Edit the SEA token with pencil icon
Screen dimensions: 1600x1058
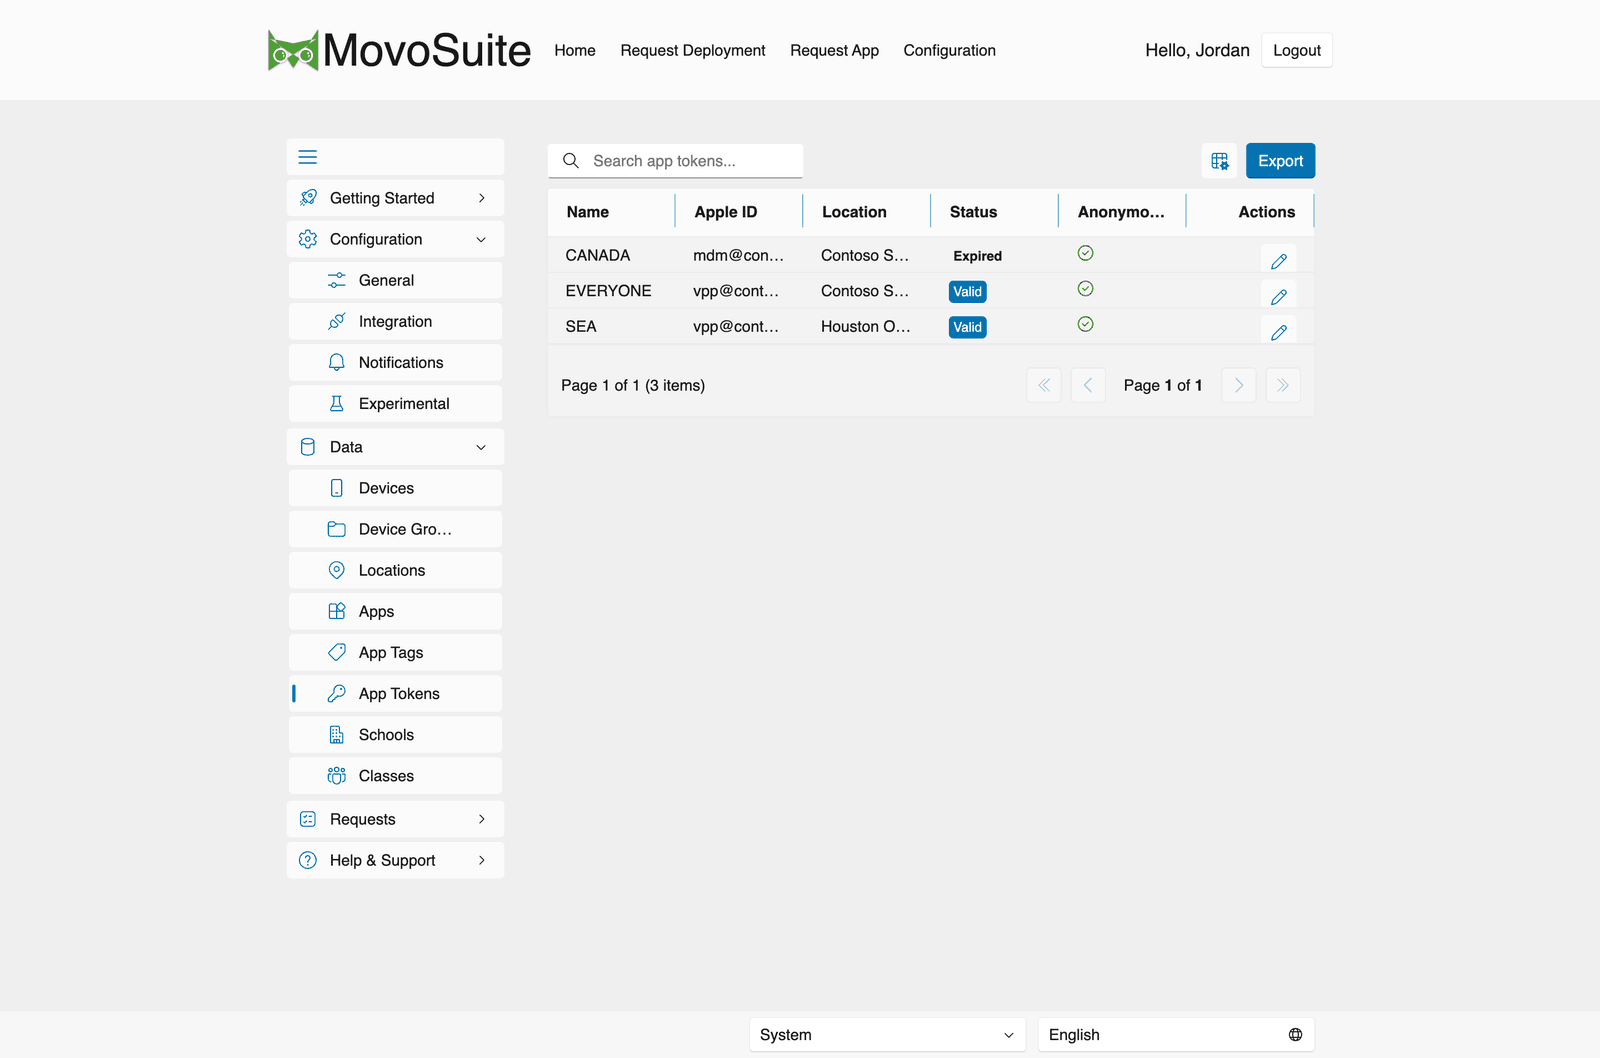[x=1278, y=332]
